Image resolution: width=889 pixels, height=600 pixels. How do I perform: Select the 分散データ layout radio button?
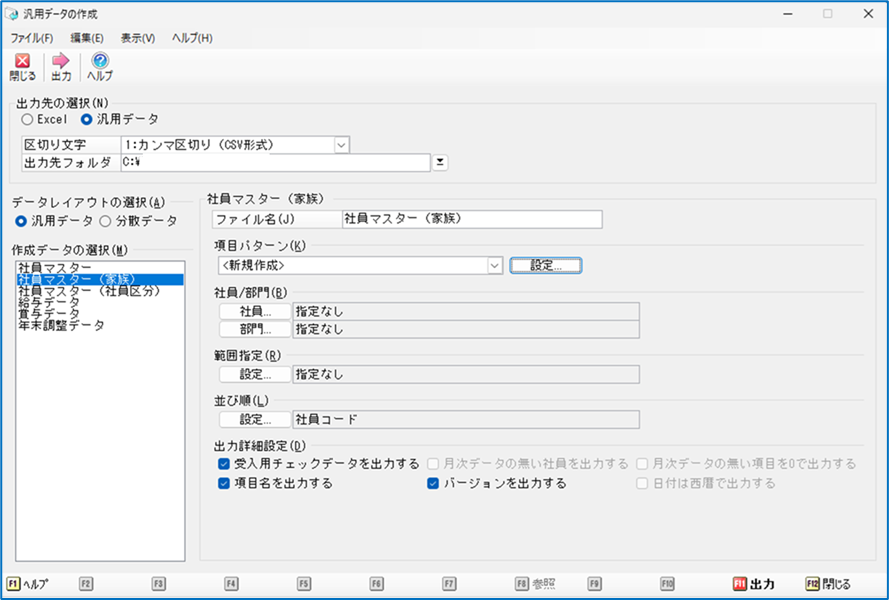coord(104,221)
